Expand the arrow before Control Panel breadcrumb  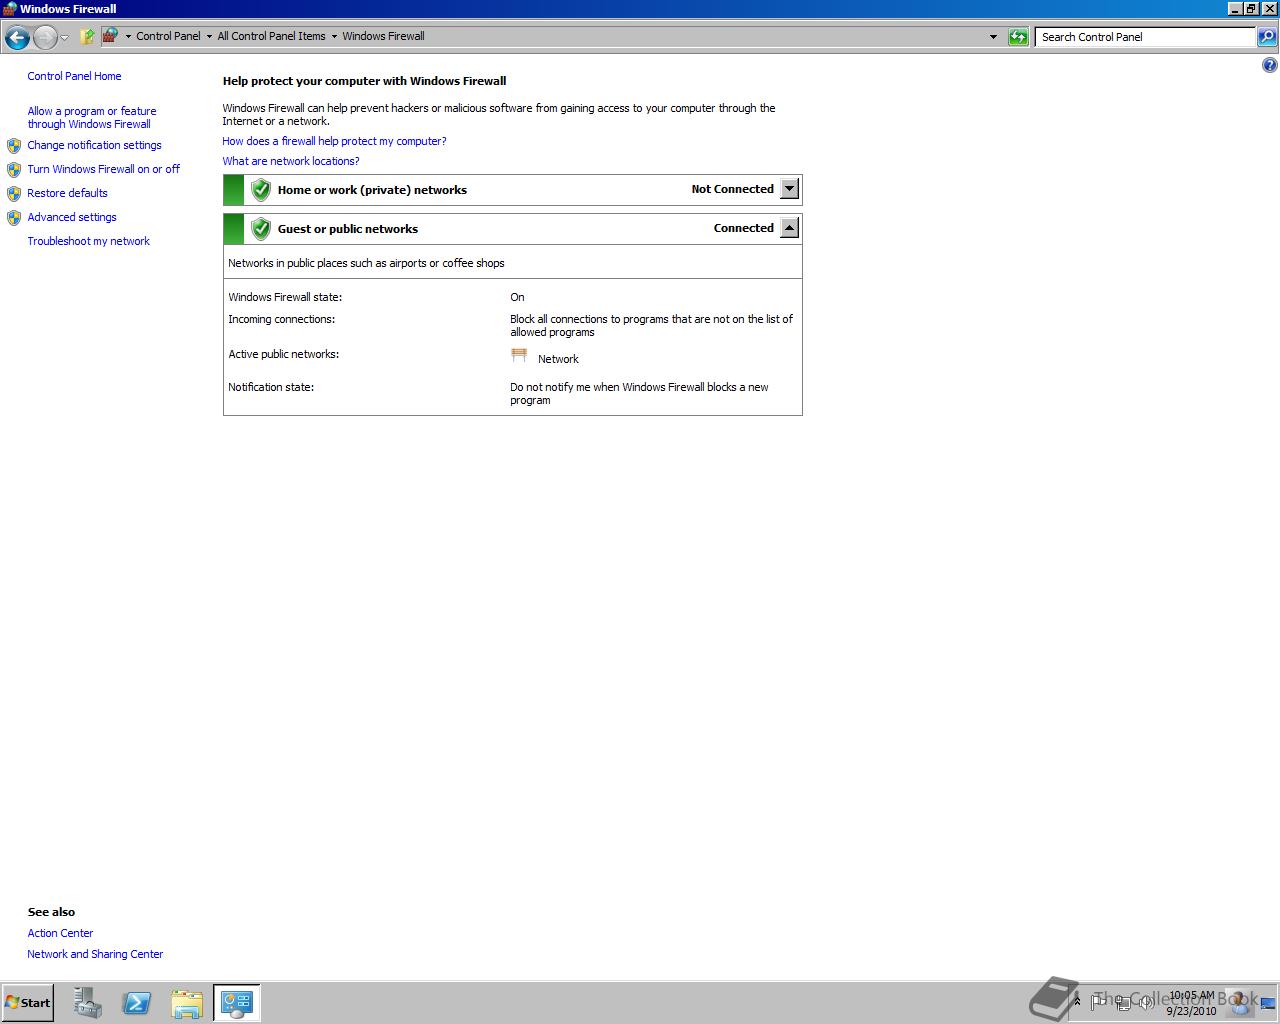128,37
